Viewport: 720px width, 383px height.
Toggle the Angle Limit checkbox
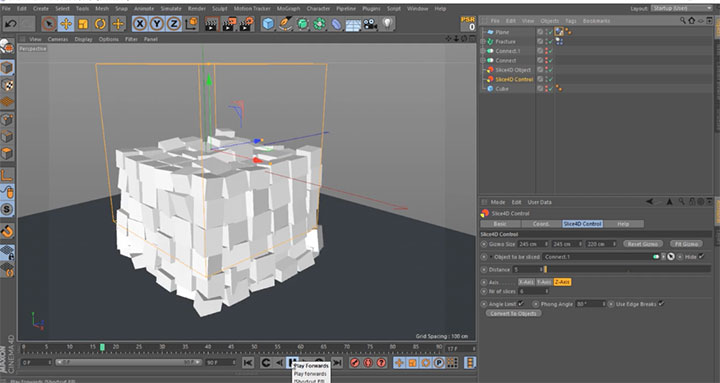click(521, 304)
